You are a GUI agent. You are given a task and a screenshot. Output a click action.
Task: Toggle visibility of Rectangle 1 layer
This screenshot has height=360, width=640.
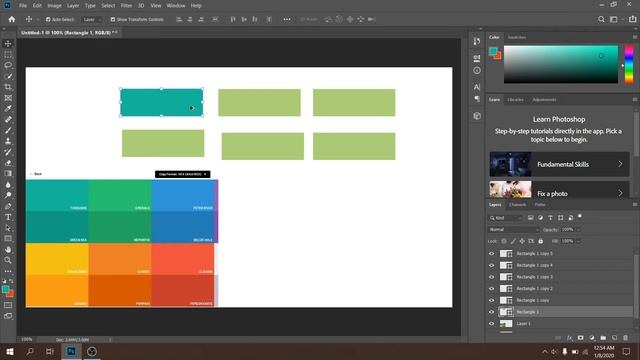[491, 312]
